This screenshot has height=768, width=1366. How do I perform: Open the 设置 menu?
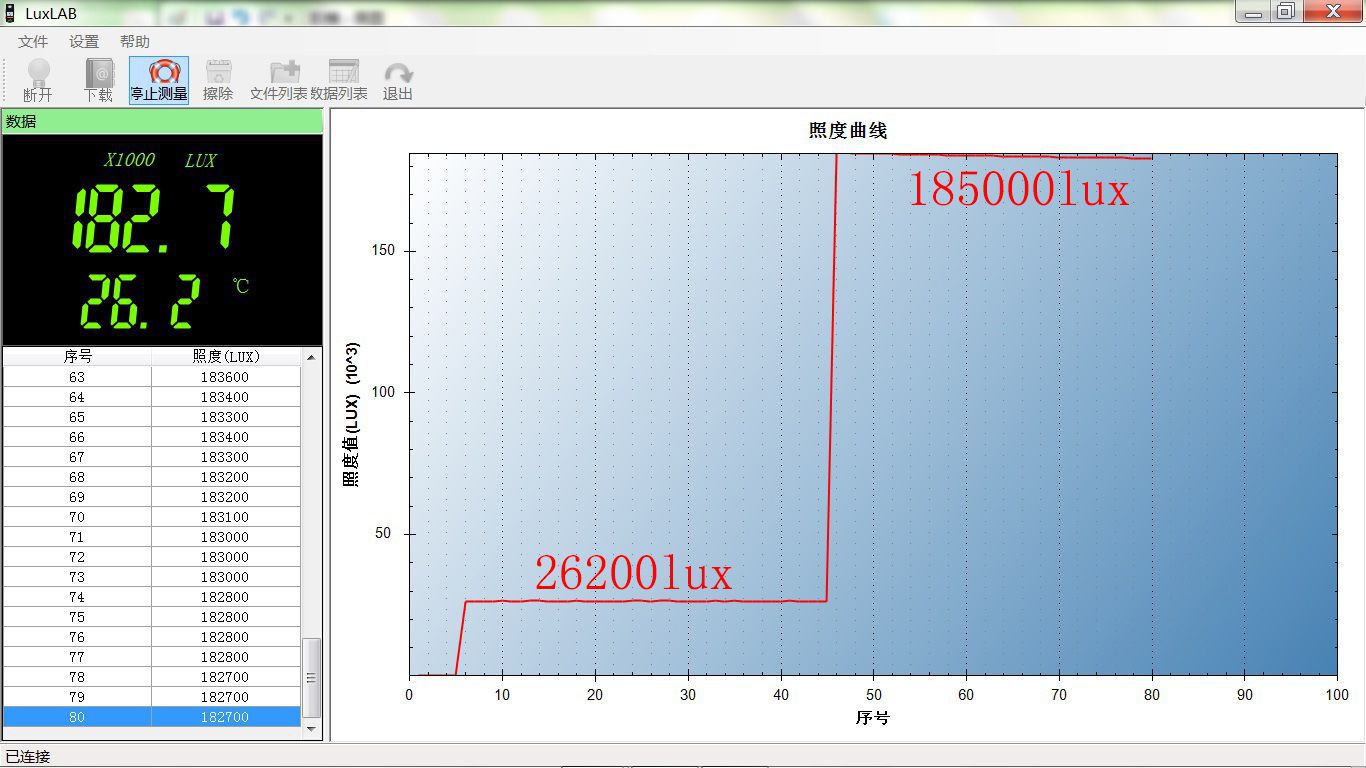click(x=84, y=41)
